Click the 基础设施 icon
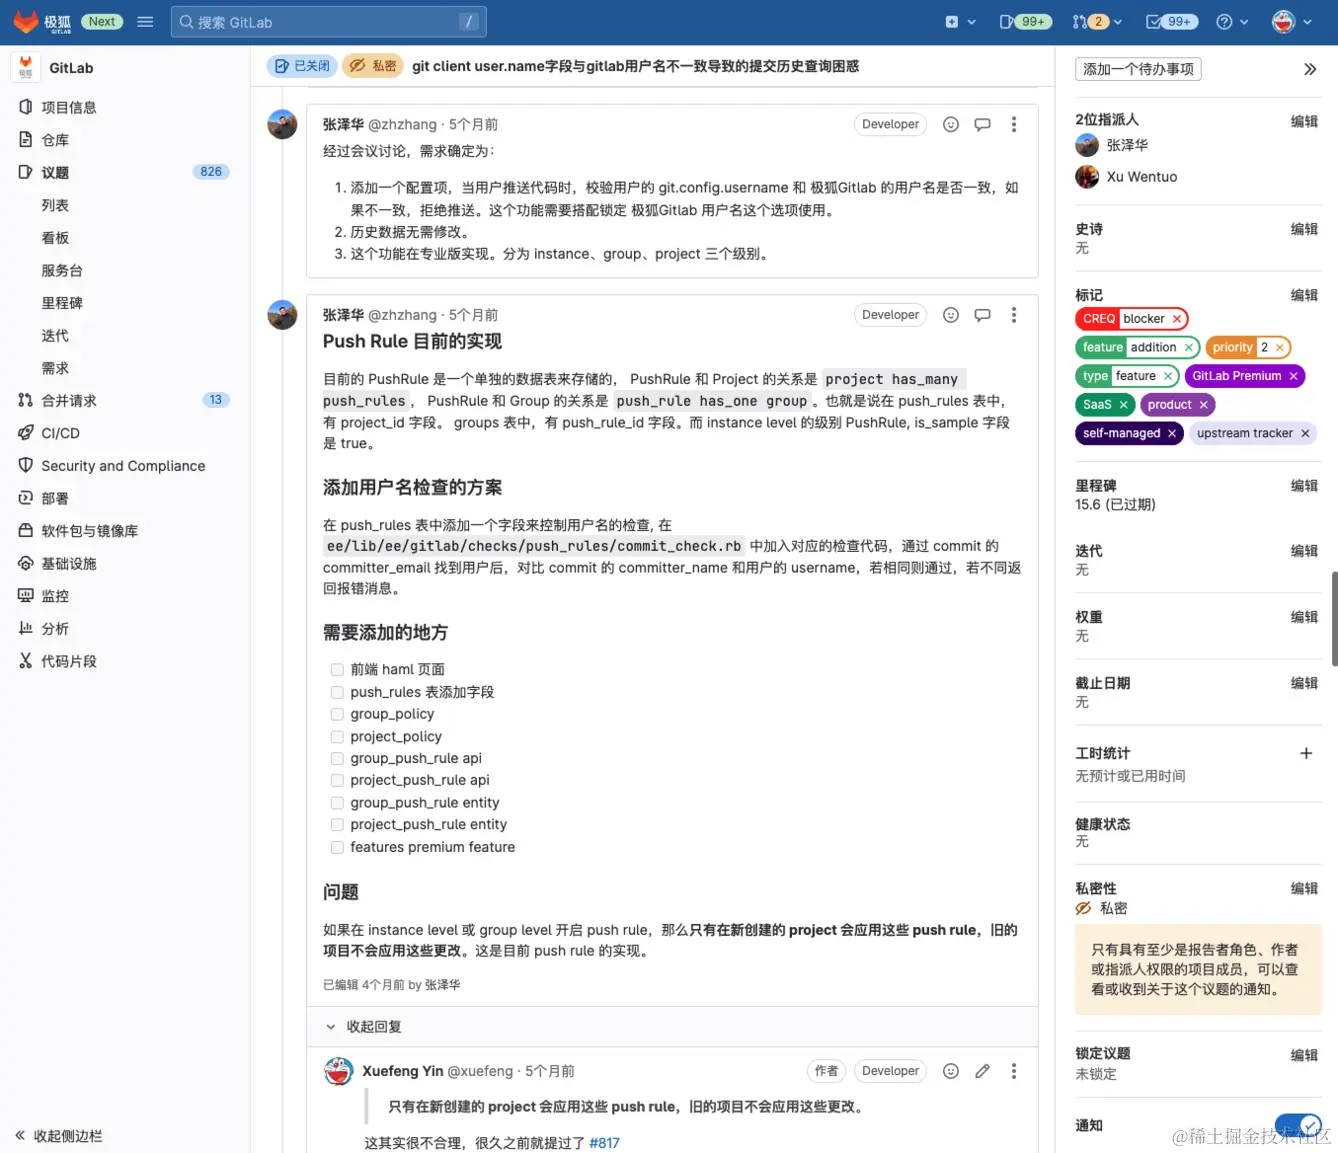 (26, 563)
